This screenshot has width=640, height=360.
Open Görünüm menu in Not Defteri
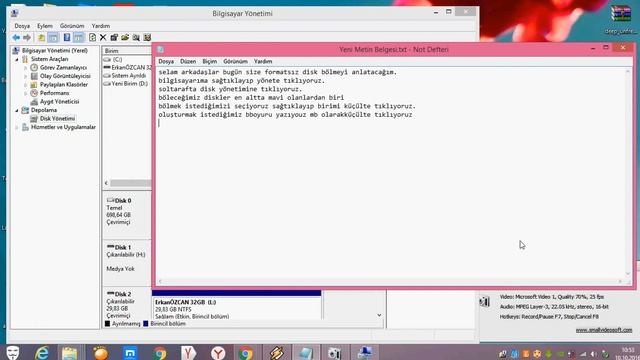point(236,61)
